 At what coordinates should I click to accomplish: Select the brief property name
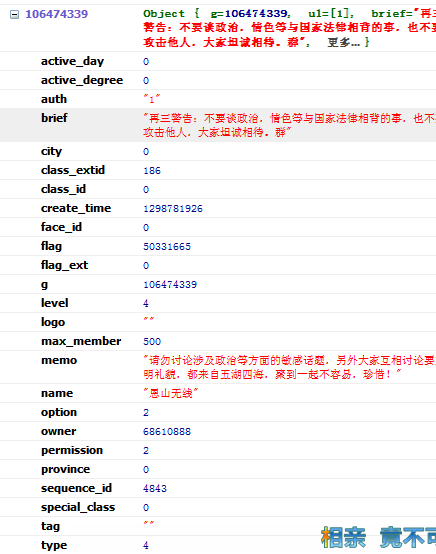pyautogui.click(x=54, y=118)
